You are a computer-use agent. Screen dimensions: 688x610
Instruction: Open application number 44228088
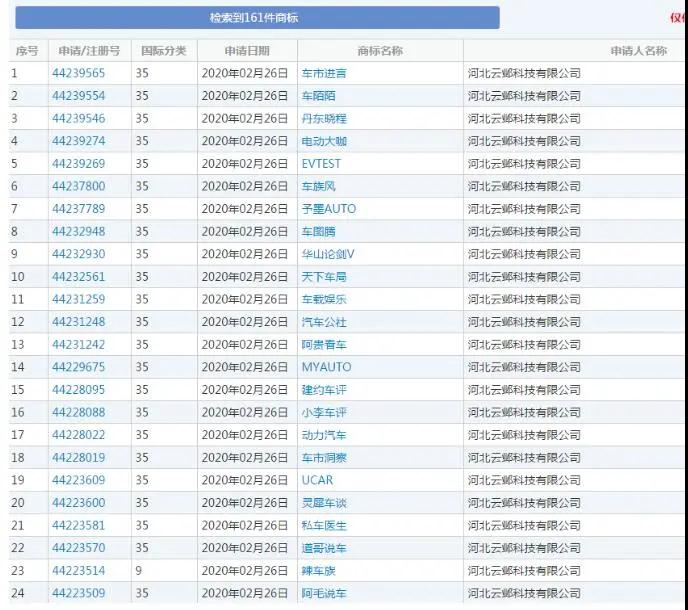coord(79,412)
